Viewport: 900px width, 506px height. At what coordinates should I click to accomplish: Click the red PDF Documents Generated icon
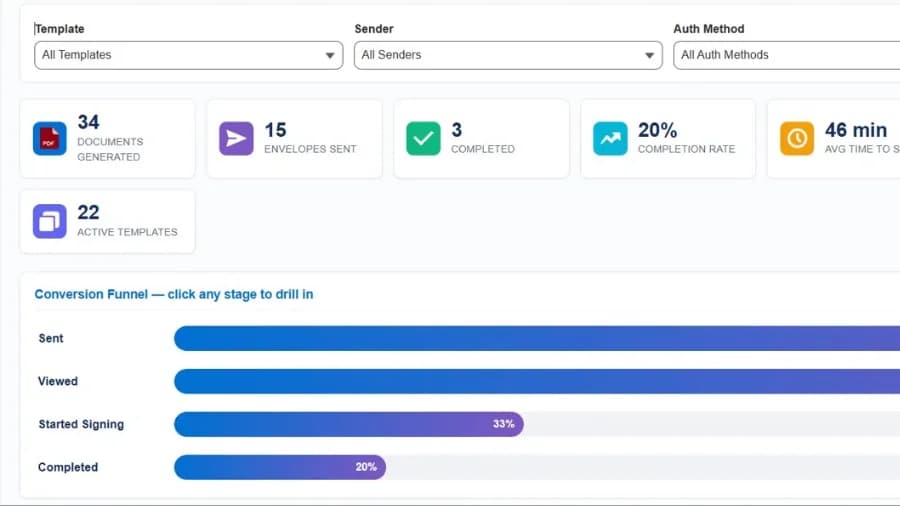coord(49,138)
